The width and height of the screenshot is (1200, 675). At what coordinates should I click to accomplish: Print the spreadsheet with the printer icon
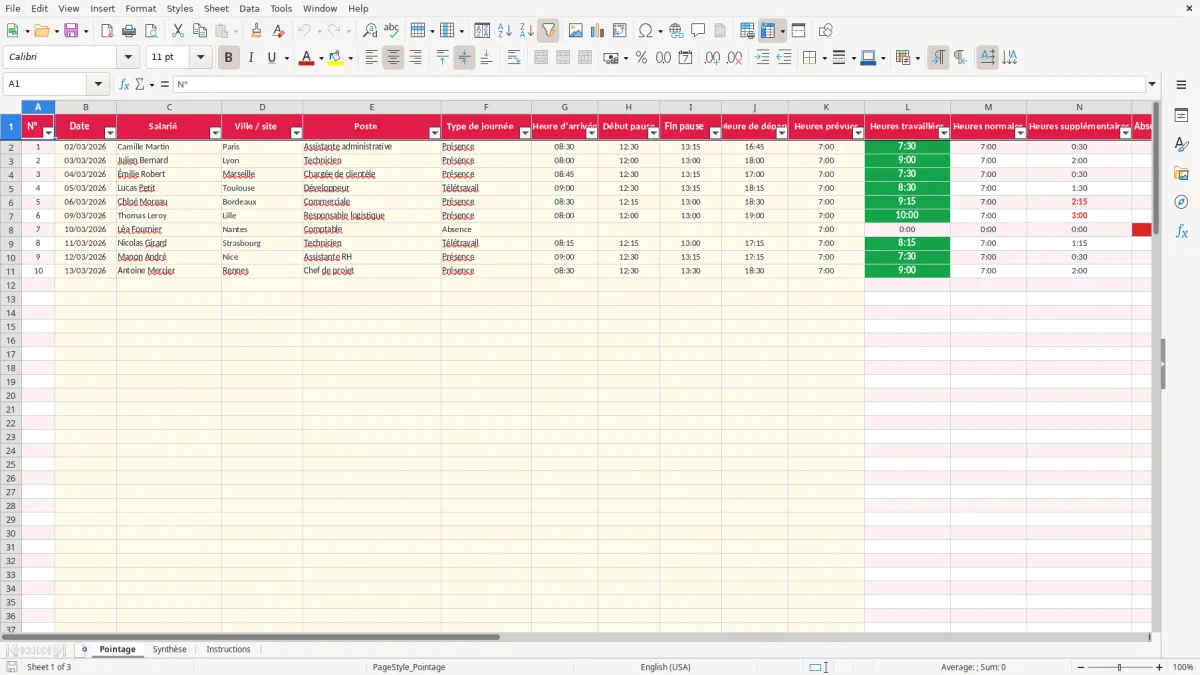(129, 31)
